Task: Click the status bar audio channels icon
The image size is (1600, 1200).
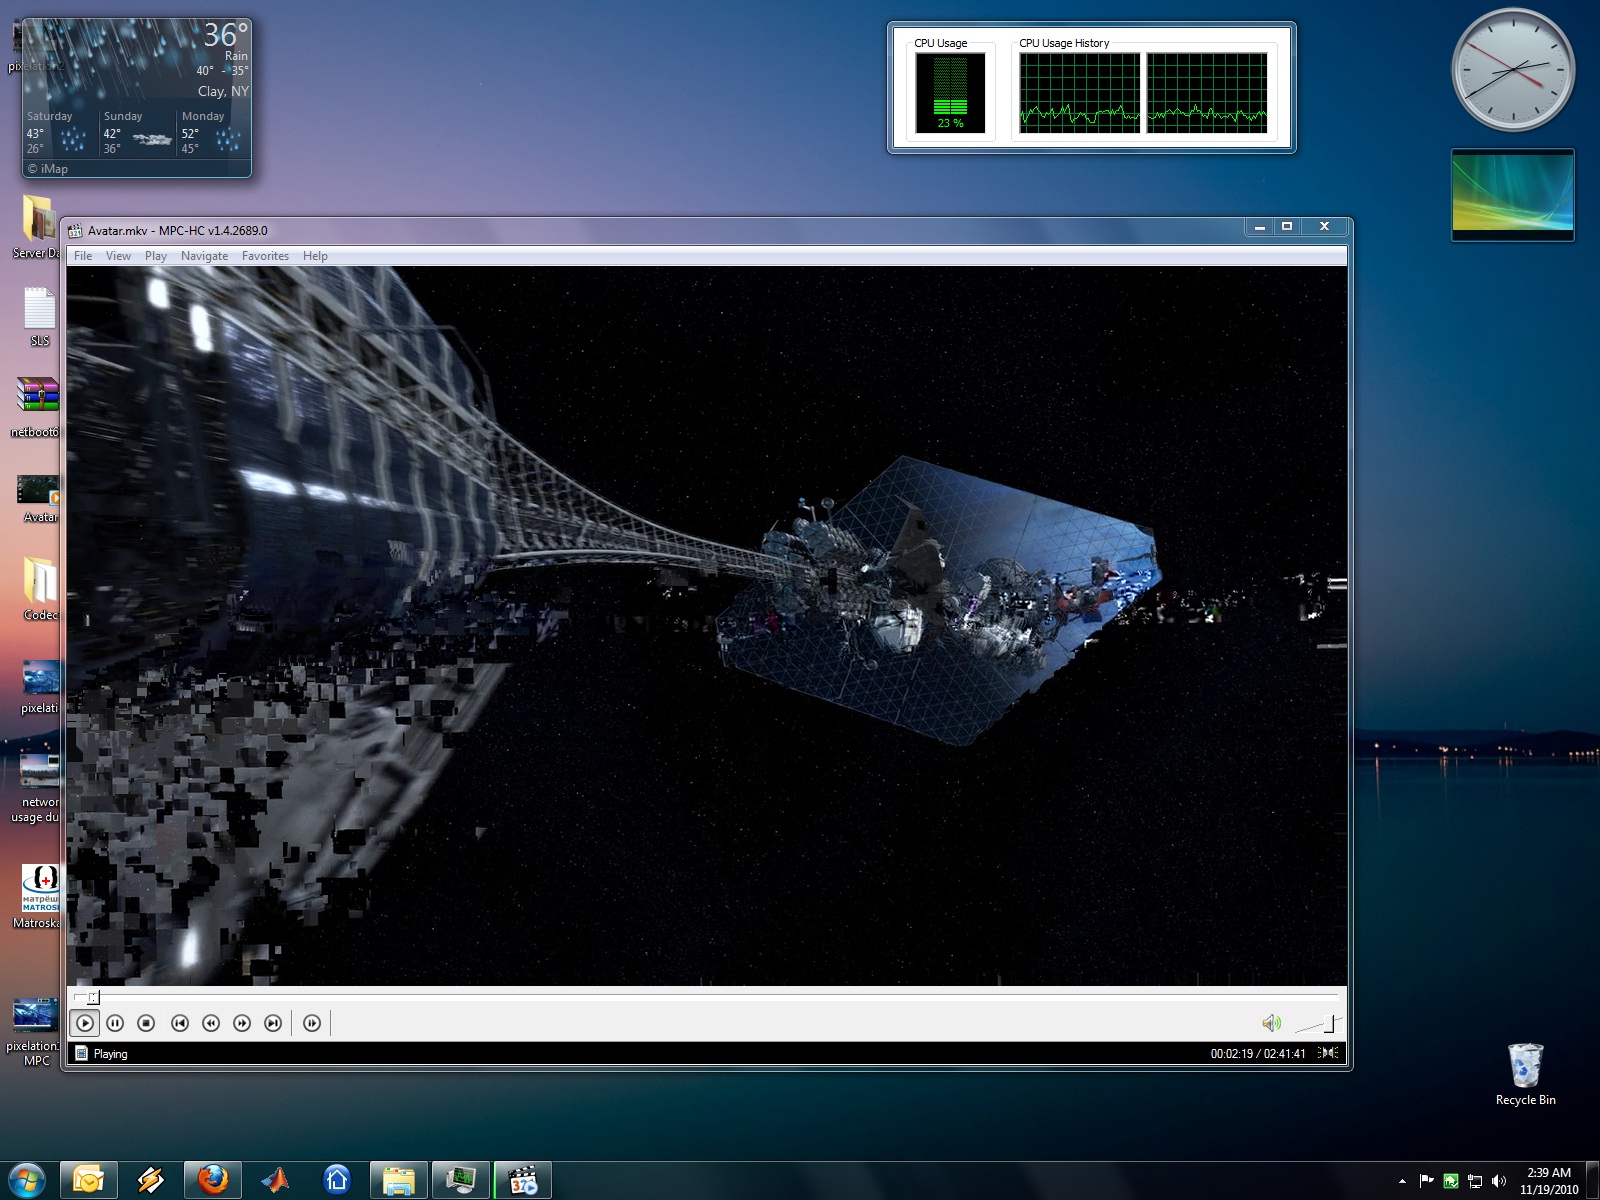Action: point(1328,1053)
